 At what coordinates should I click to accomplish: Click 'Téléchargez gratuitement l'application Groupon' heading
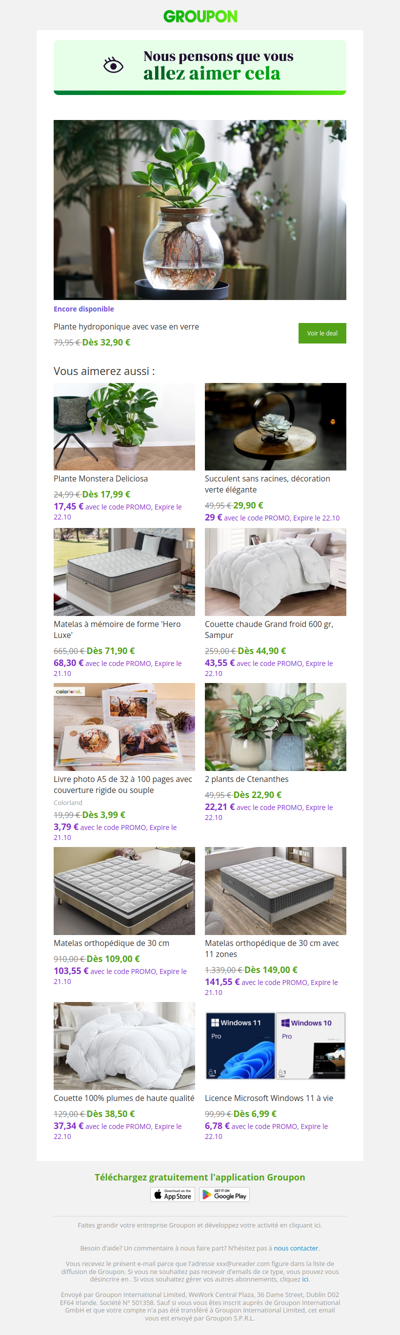[x=200, y=1177]
